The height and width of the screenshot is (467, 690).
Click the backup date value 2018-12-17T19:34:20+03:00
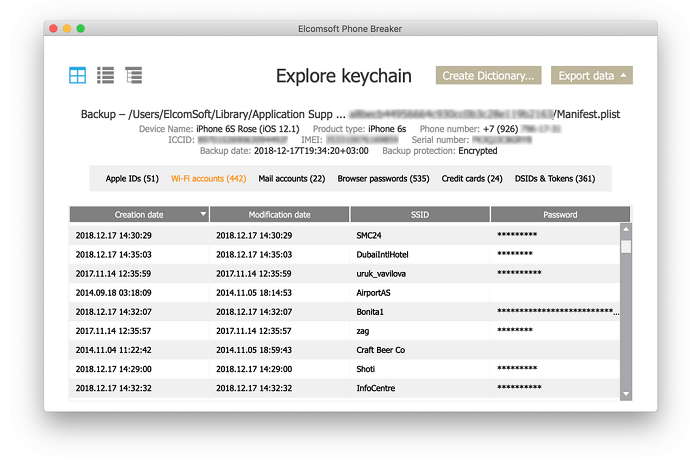tap(311, 151)
